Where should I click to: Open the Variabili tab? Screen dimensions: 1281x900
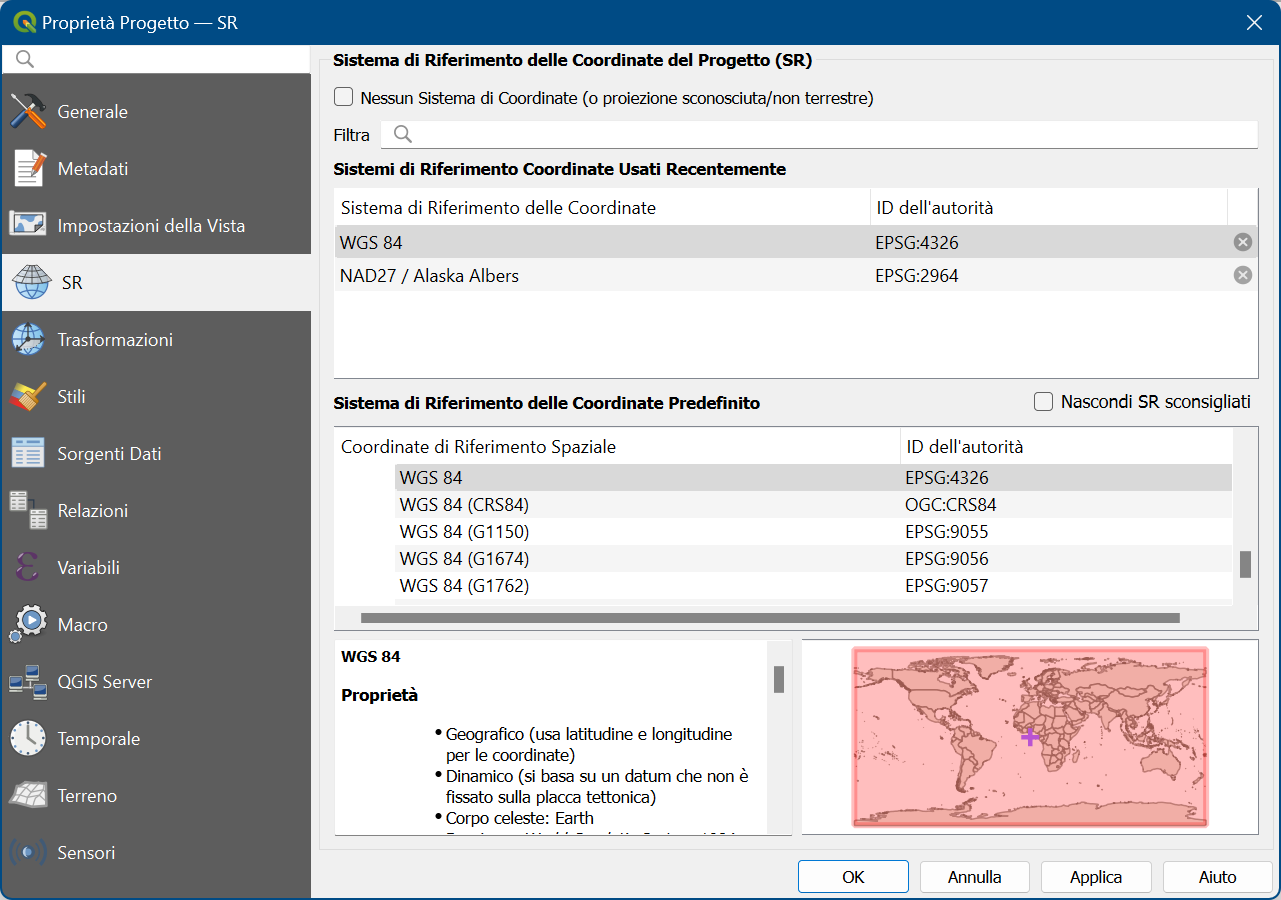click(x=155, y=568)
